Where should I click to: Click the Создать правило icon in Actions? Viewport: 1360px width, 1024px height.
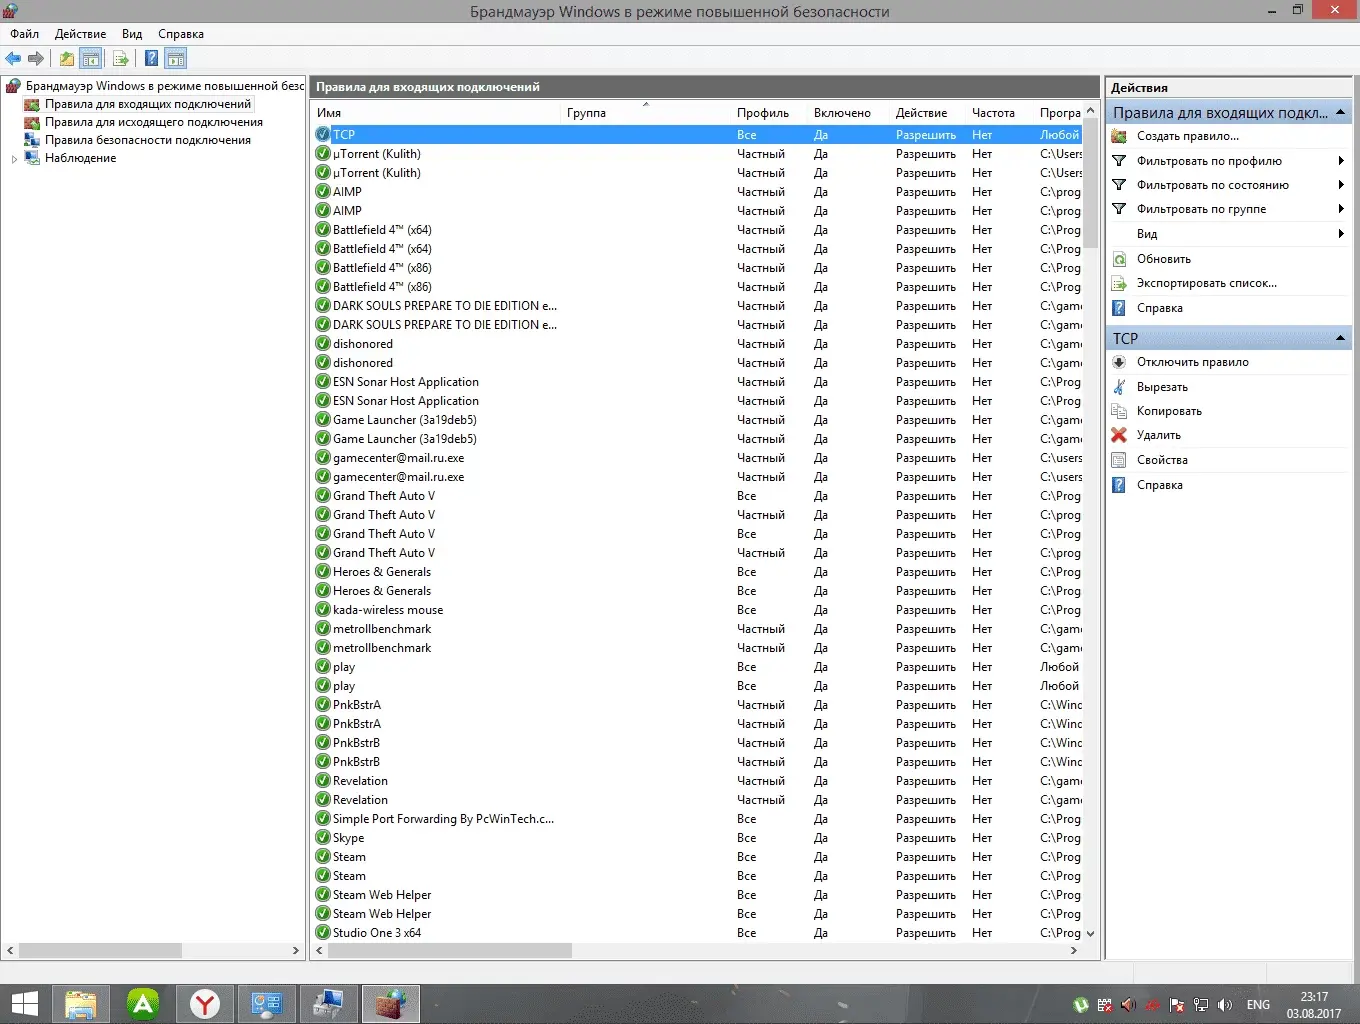coord(1119,136)
